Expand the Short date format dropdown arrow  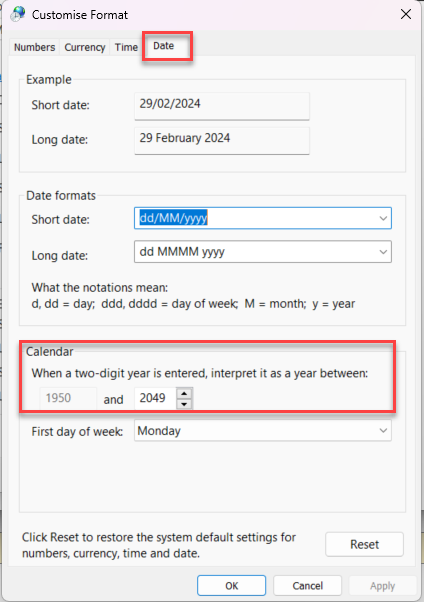point(383,218)
